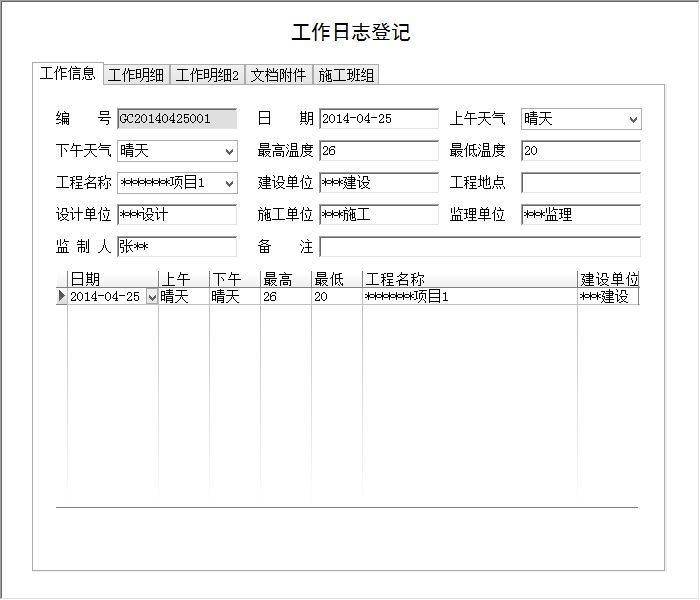Open the 工作明细2 tab
This screenshot has height=600, width=700.
(x=208, y=75)
